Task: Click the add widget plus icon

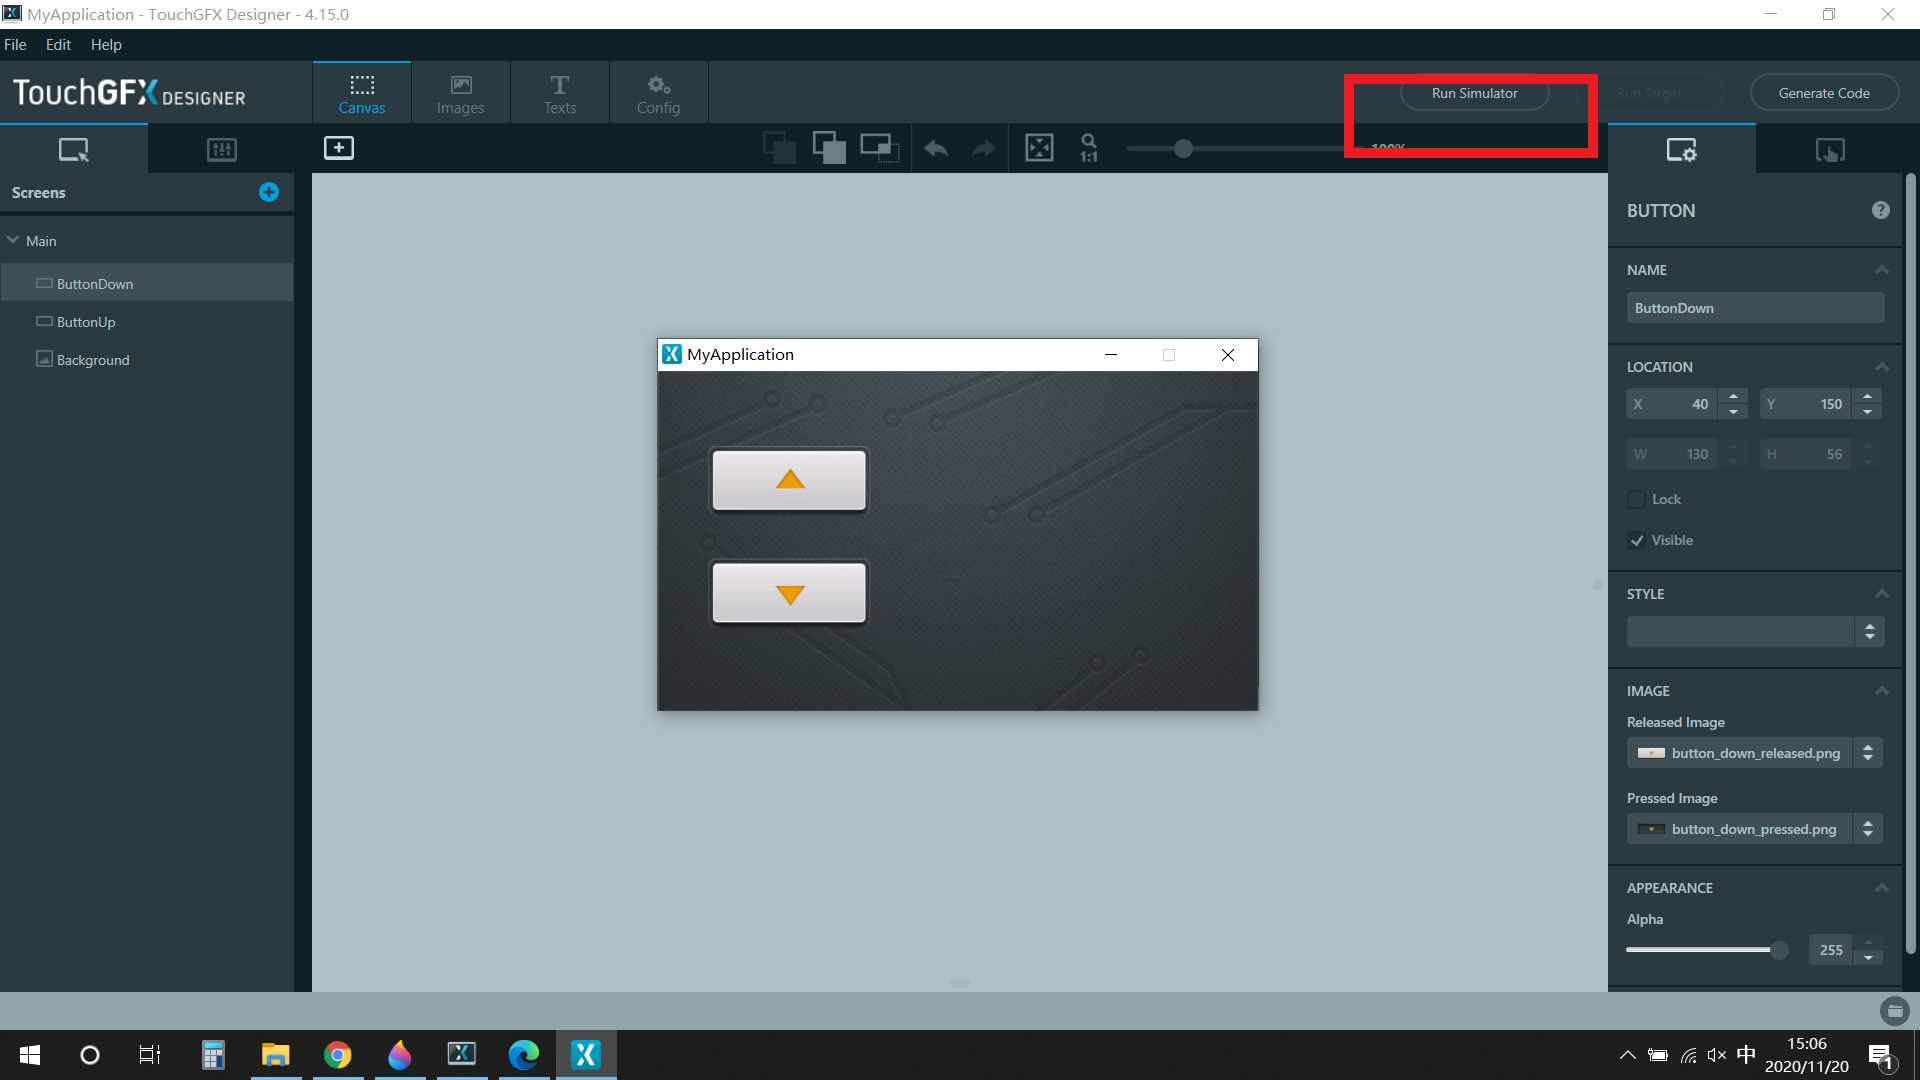Action: coord(339,148)
